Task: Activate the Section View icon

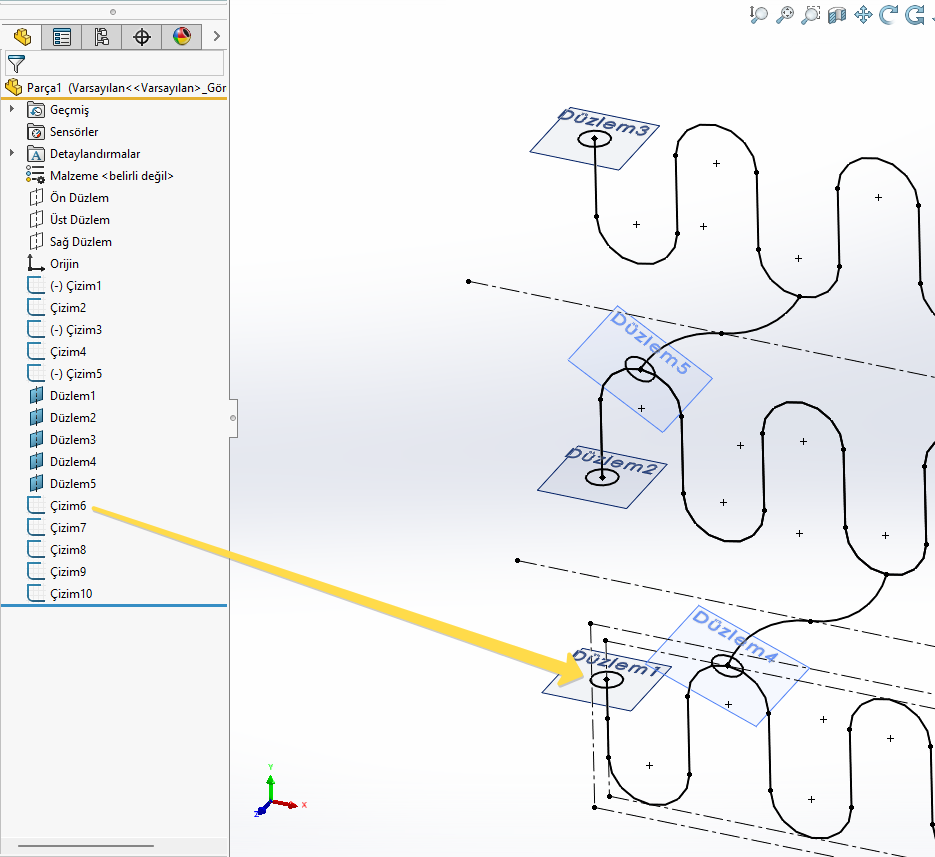Action: (837, 14)
